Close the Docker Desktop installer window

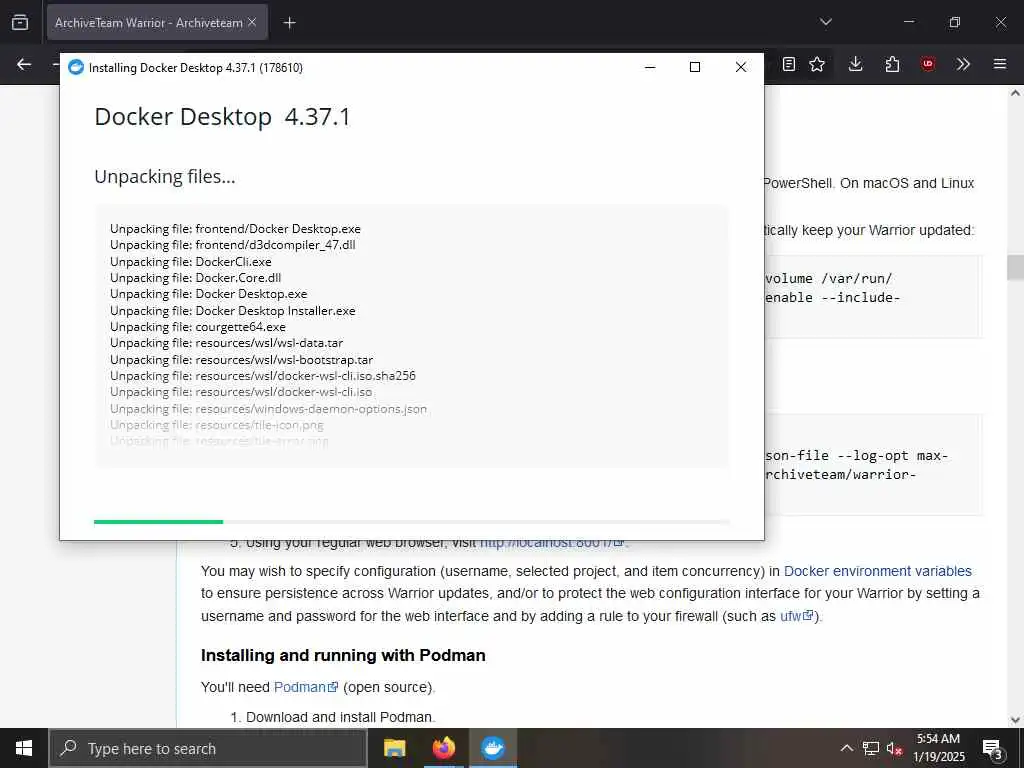coord(741,67)
